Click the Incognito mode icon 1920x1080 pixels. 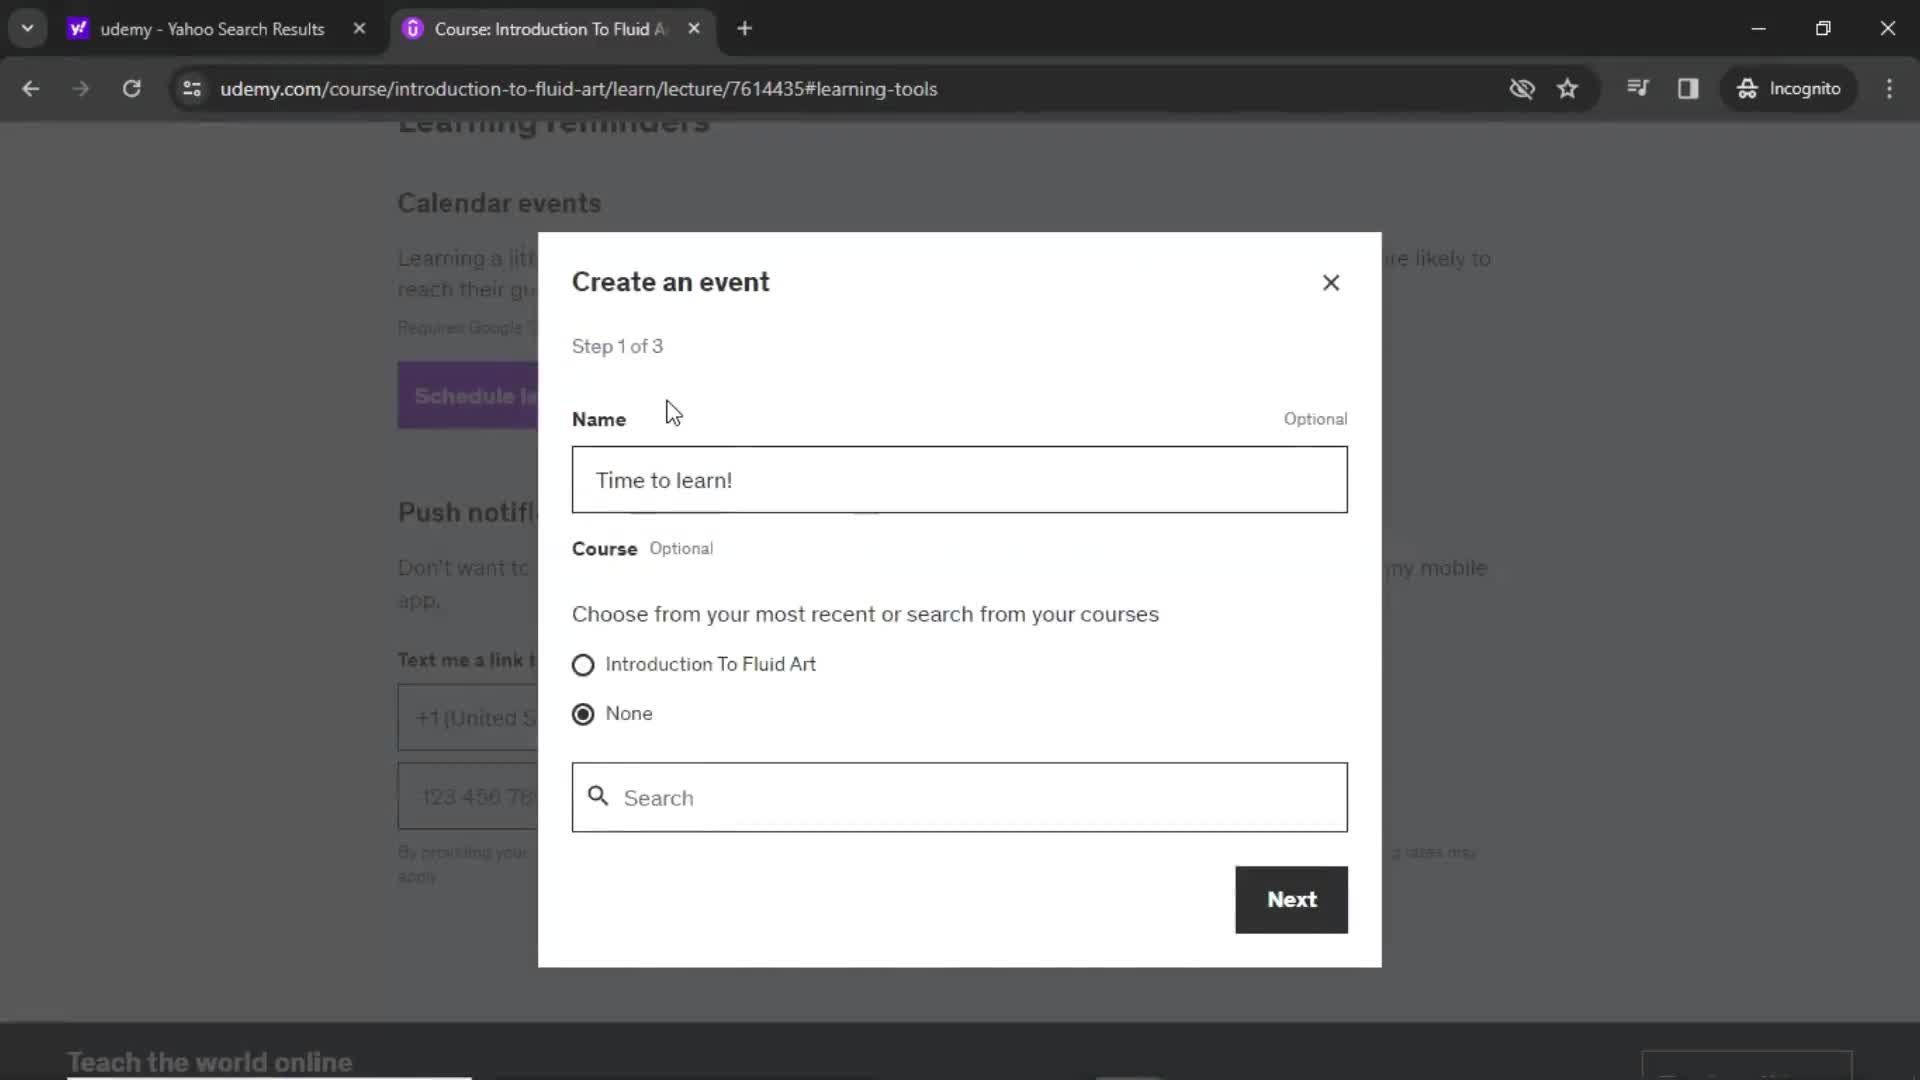(x=1746, y=88)
